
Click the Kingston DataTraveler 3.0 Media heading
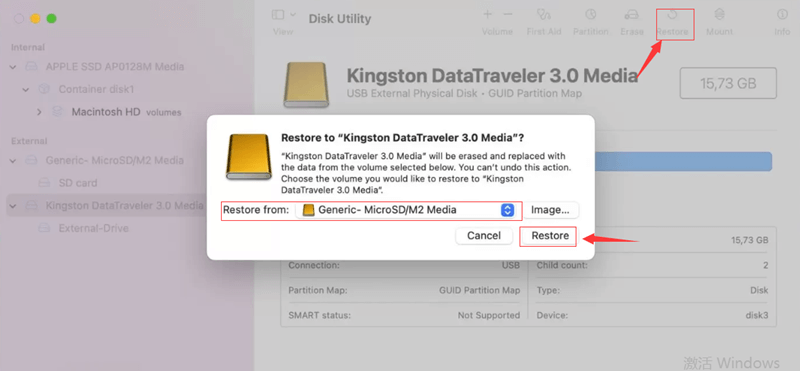pos(492,76)
